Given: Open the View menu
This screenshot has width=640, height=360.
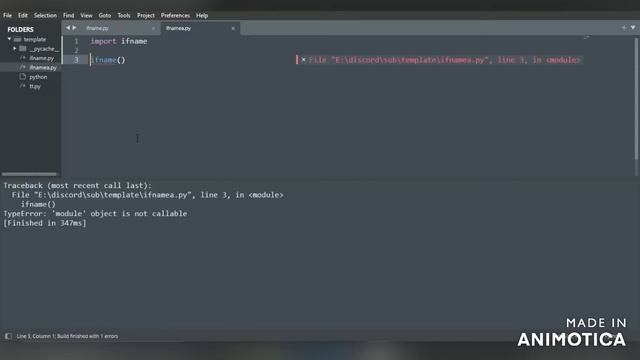Looking at the screenshot, I should pos(86,16).
